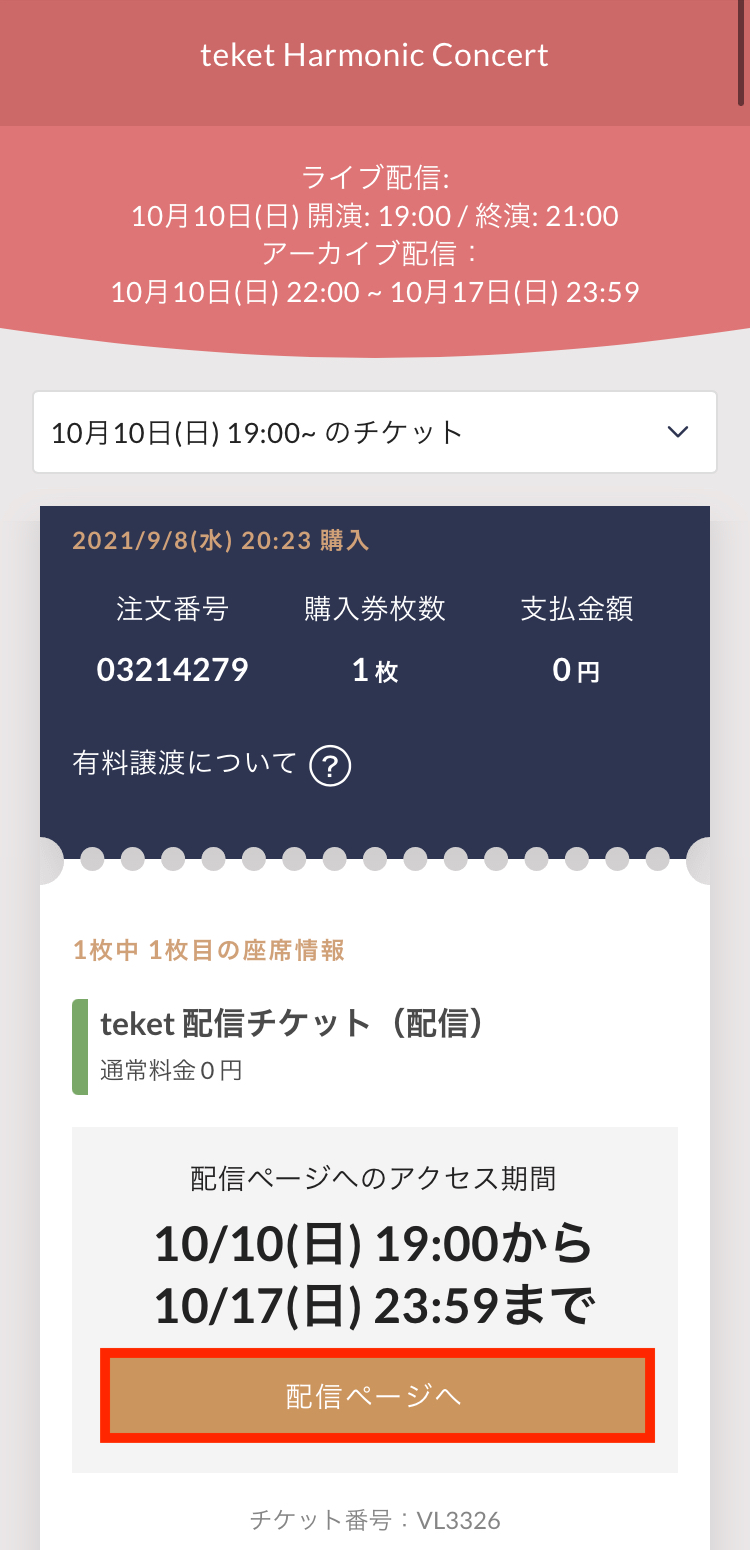Click the teket 配信チケット（配信） ticket name

click(x=292, y=1024)
